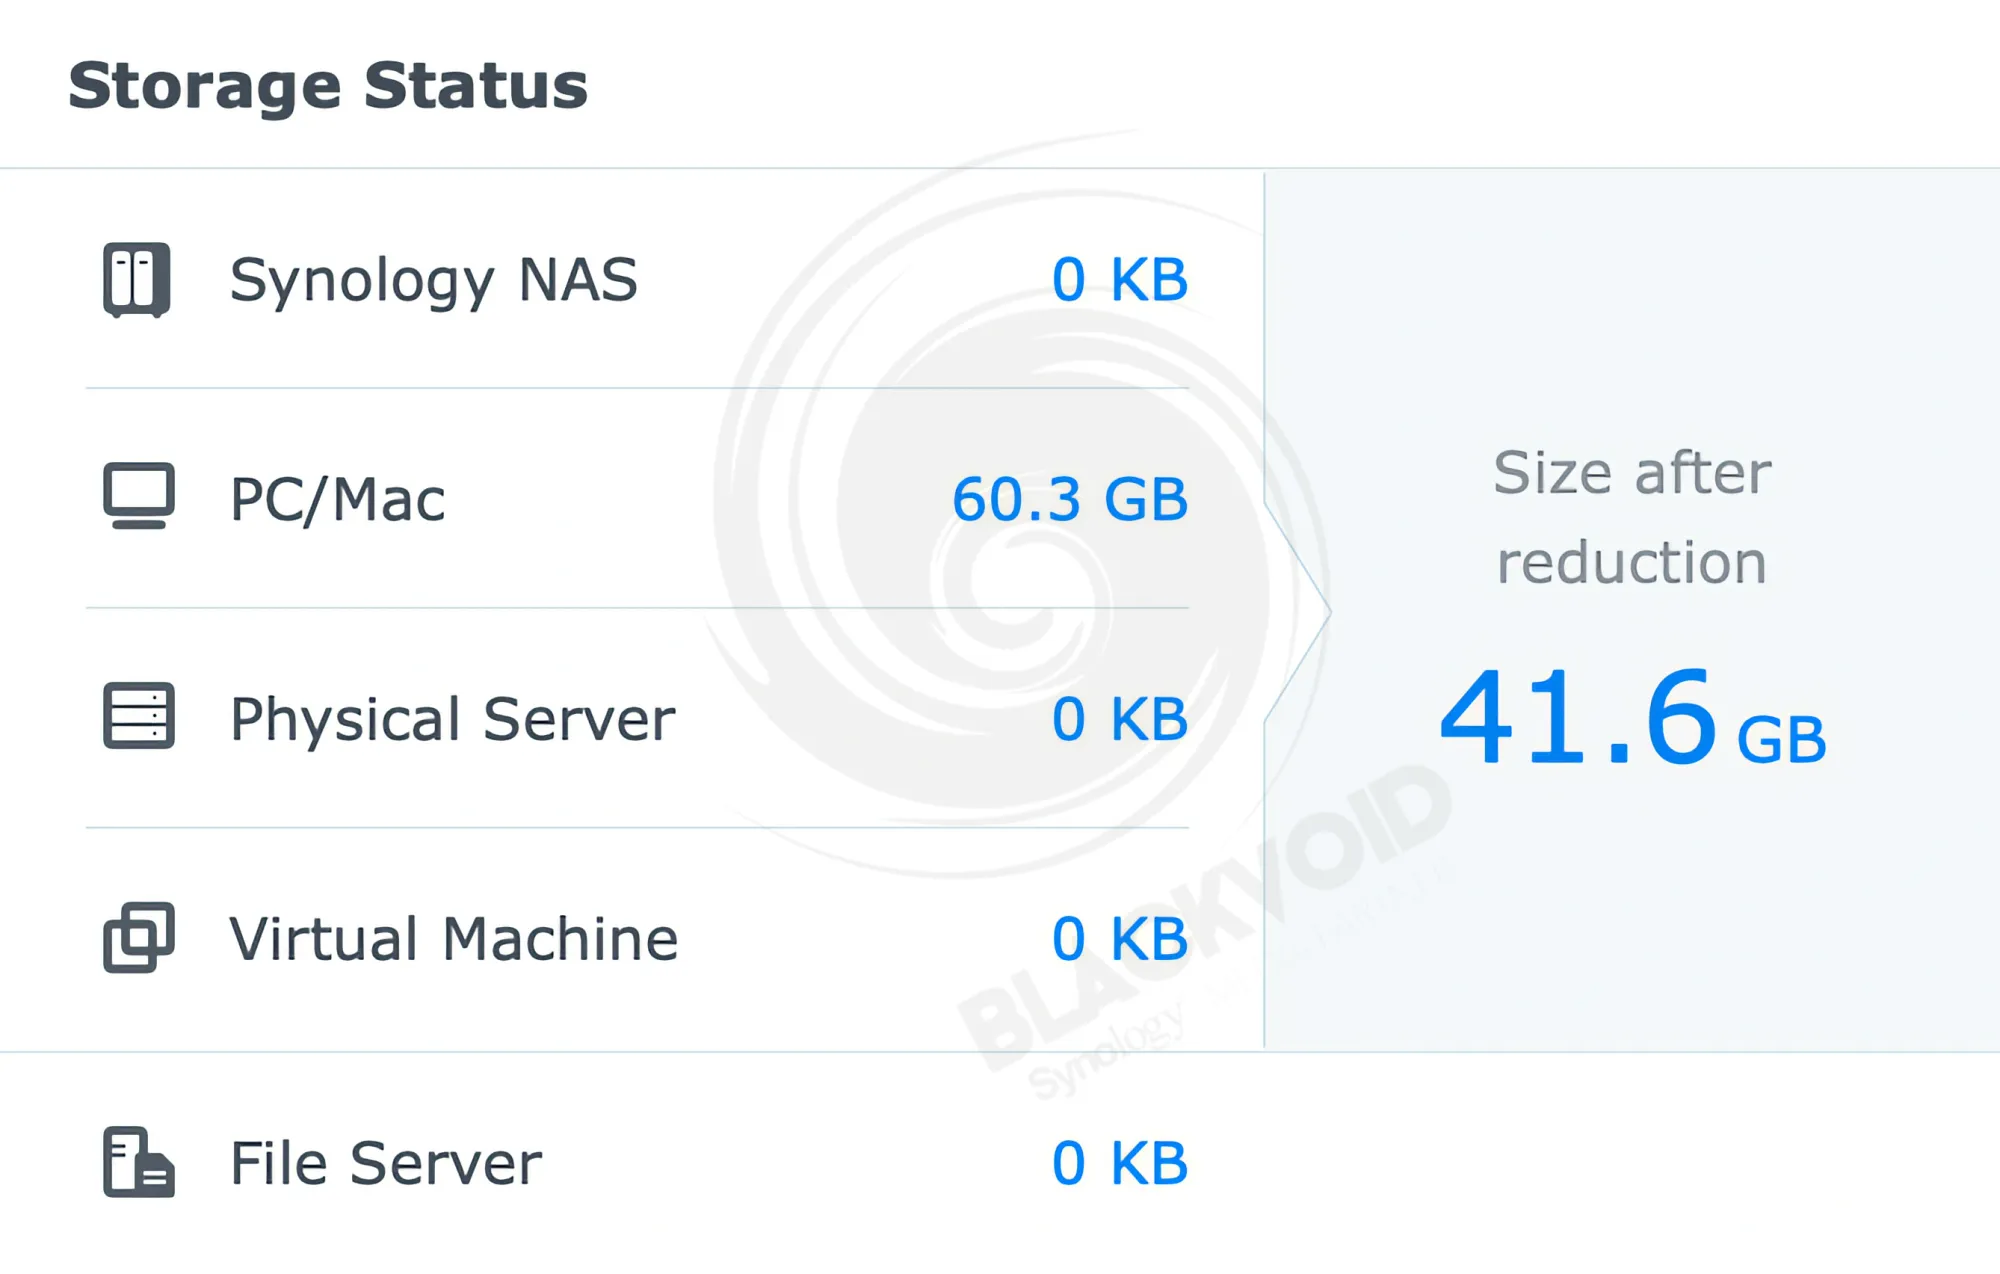Click the Virtual Machine 0 KB value
2000x1274 pixels.
coord(1120,939)
